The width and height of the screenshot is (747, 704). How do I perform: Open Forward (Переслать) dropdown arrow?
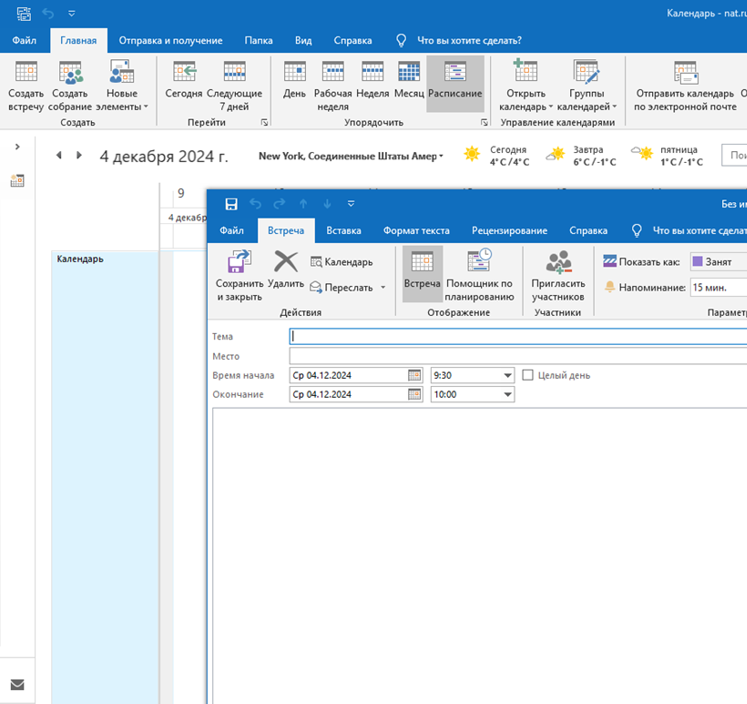[383, 288]
